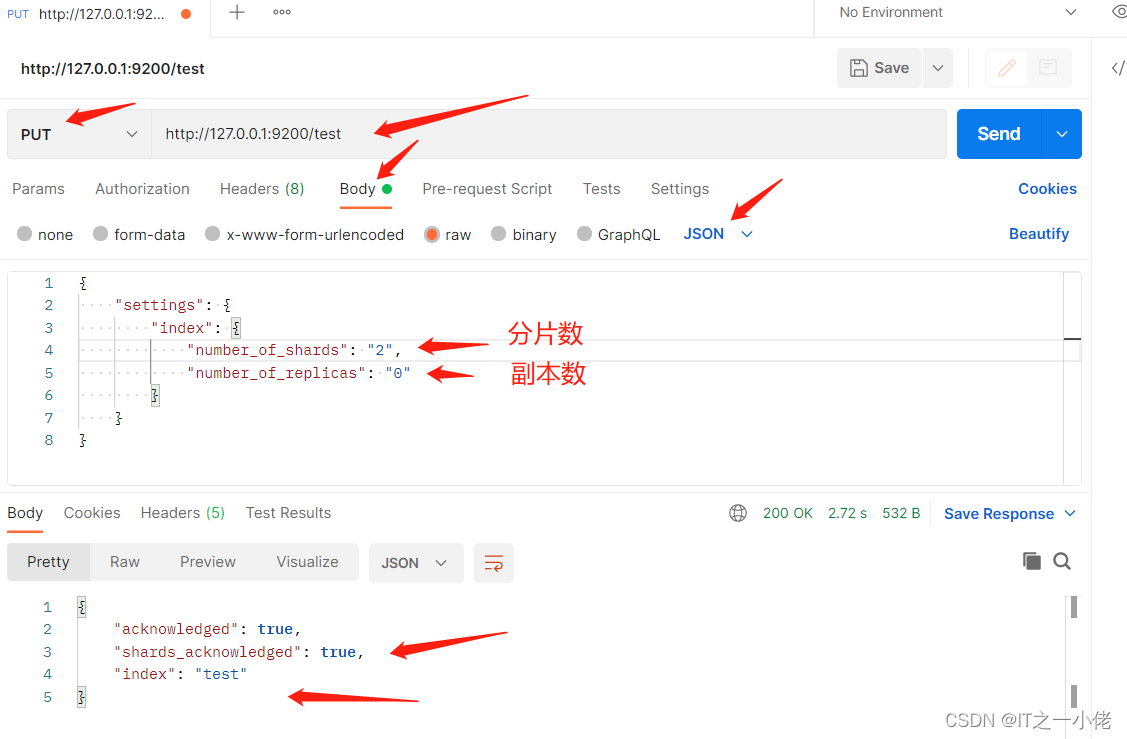
Task: Select the GraphQL body radio option
Action: [x=584, y=234]
